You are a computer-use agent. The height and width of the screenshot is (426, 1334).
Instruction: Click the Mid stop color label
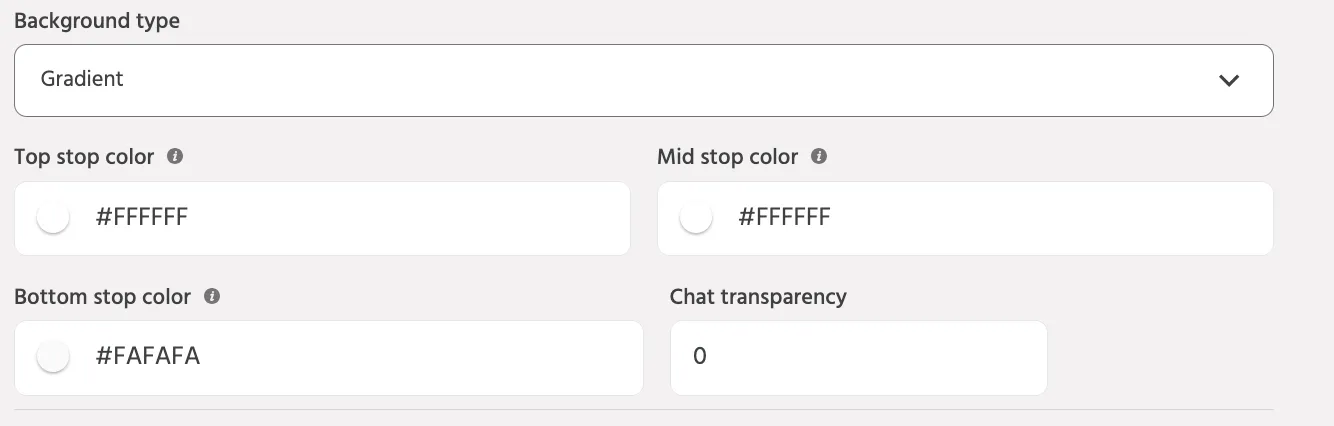(x=728, y=157)
